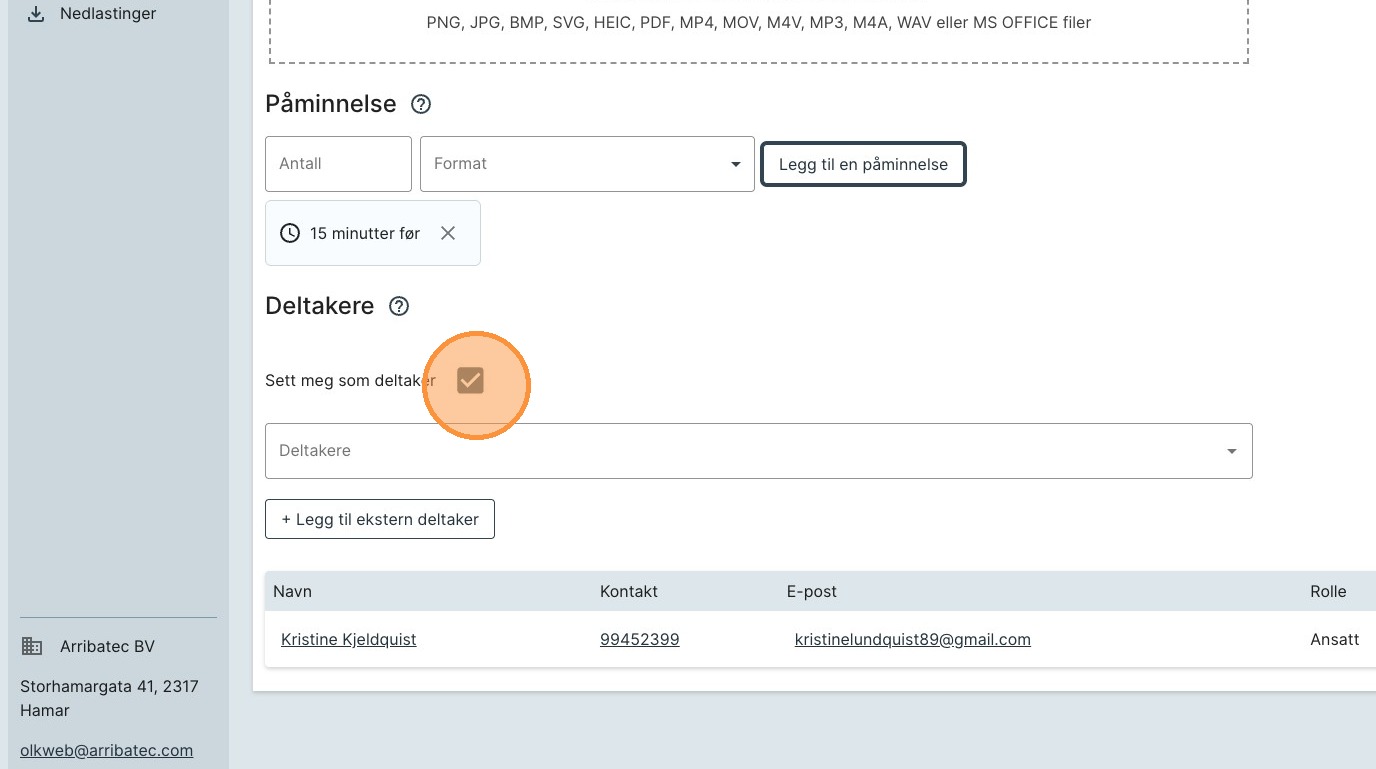
Task: Click the Navn column header
Action: (292, 591)
